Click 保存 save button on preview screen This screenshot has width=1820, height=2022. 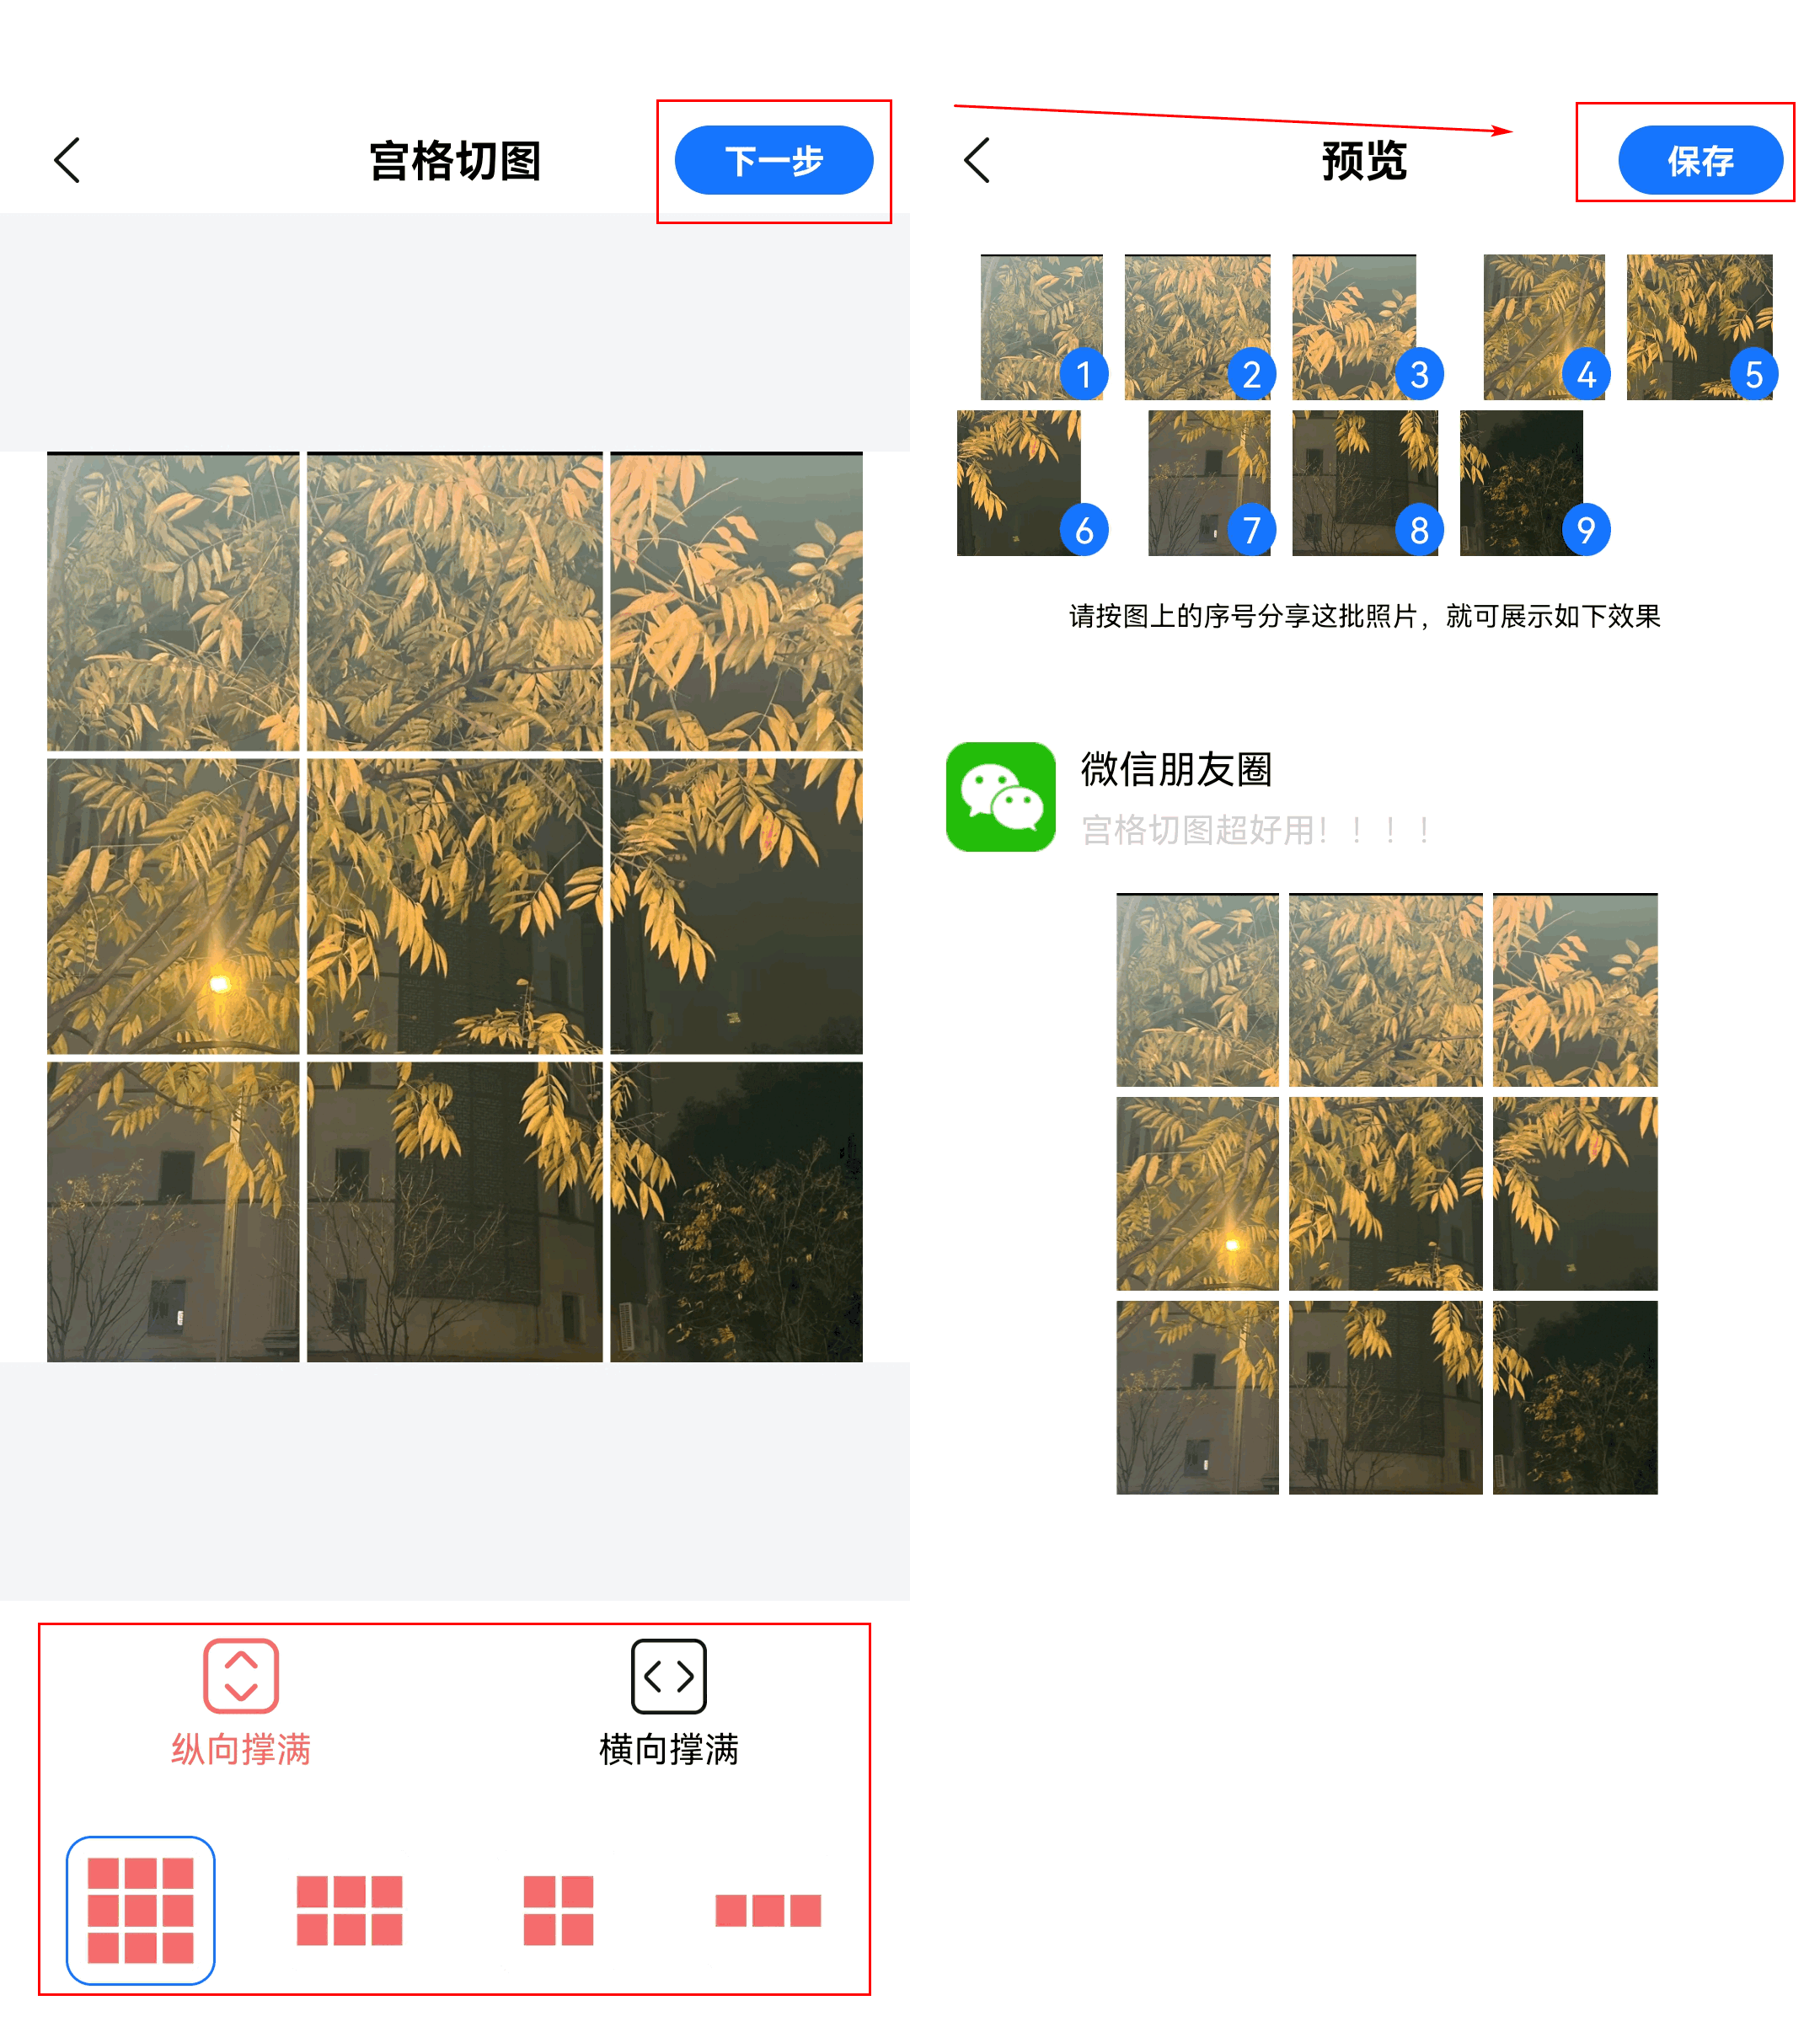pos(1695,158)
